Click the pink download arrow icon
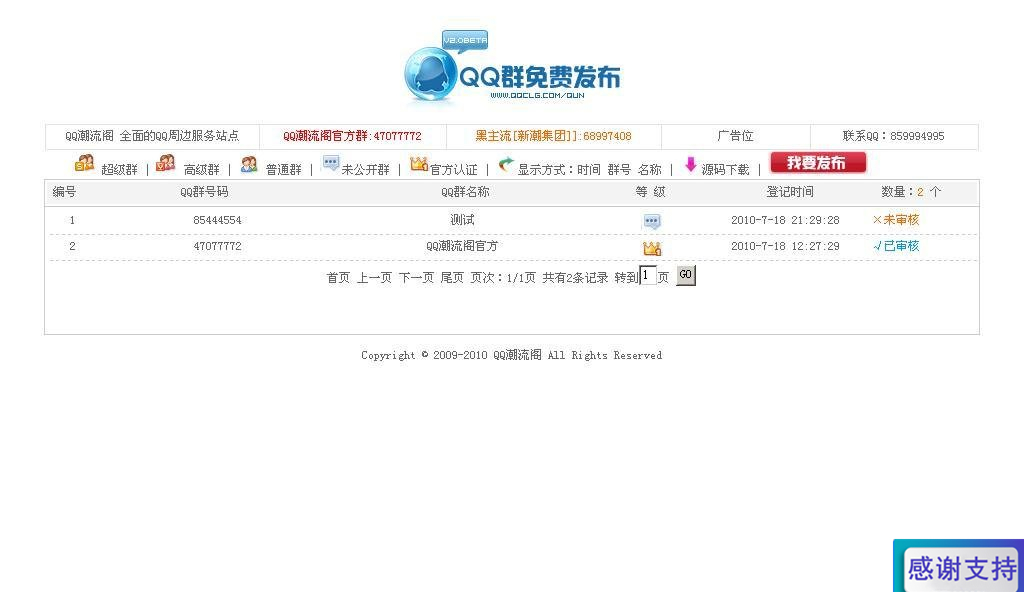This screenshot has width=1024, height=592. [x=690, y=164]
